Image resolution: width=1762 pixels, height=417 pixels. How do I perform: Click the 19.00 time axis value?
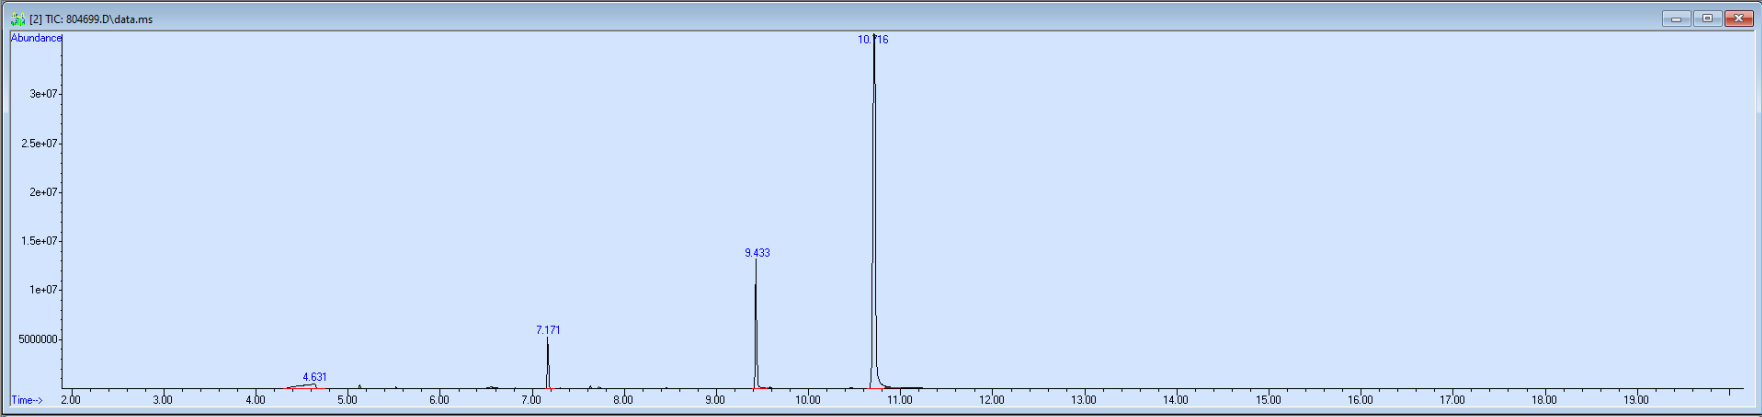tap(1636, 400)
